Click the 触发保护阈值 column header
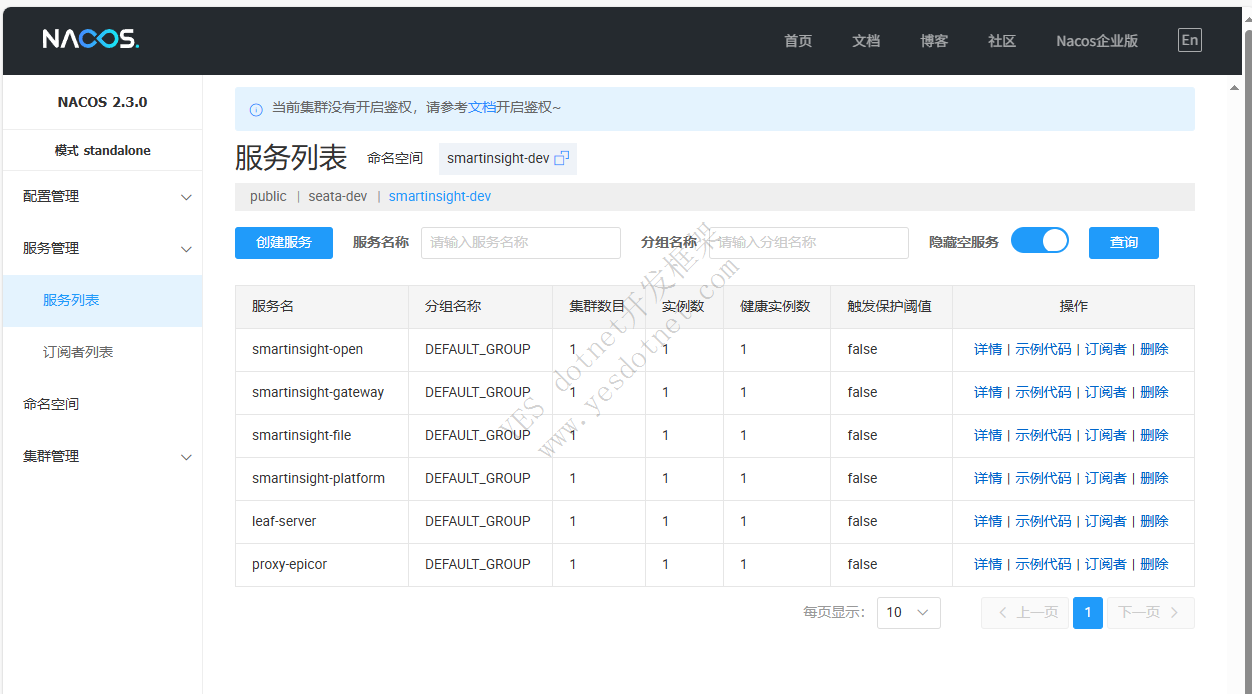 point(889,307)
